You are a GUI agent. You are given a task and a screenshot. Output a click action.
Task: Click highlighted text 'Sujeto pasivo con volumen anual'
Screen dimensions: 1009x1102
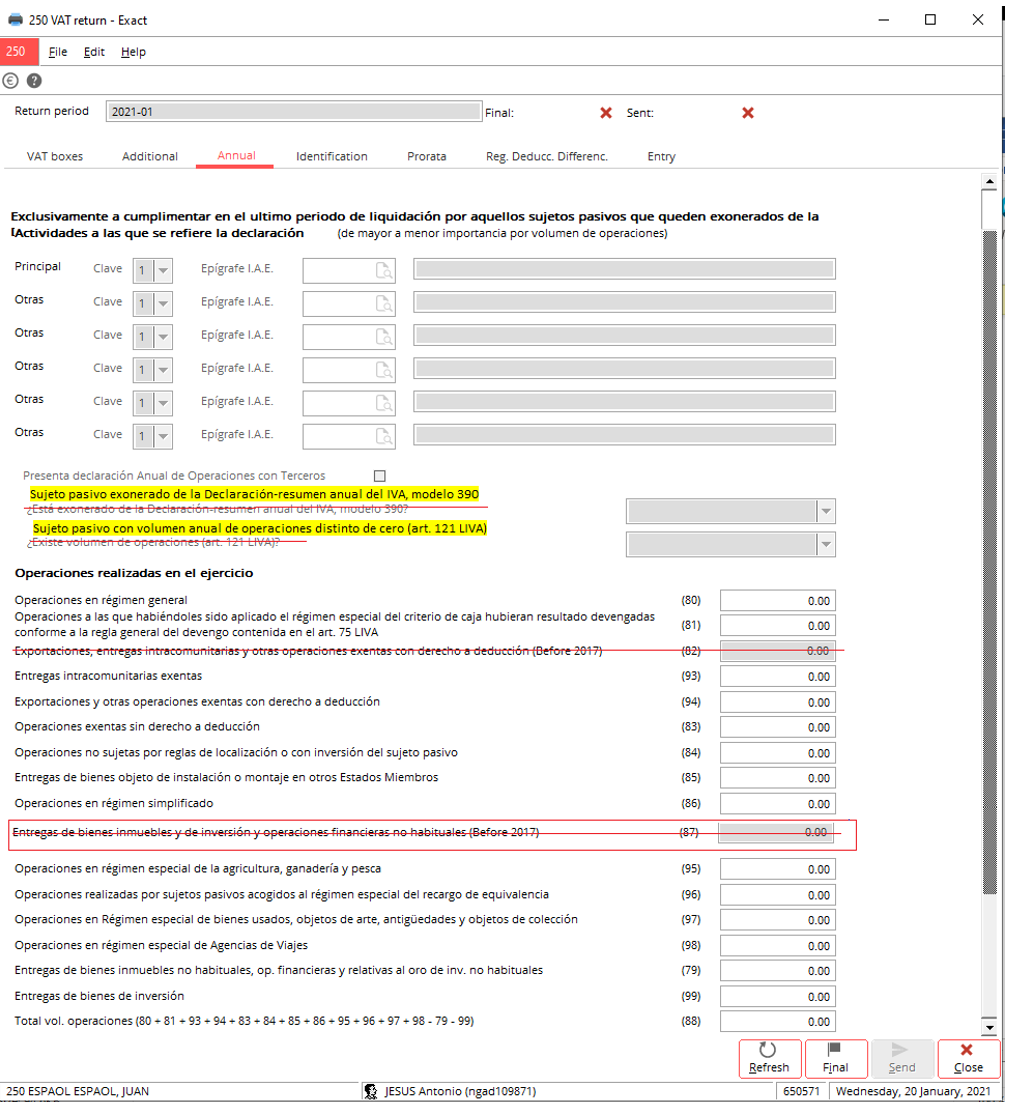[260, 528]
